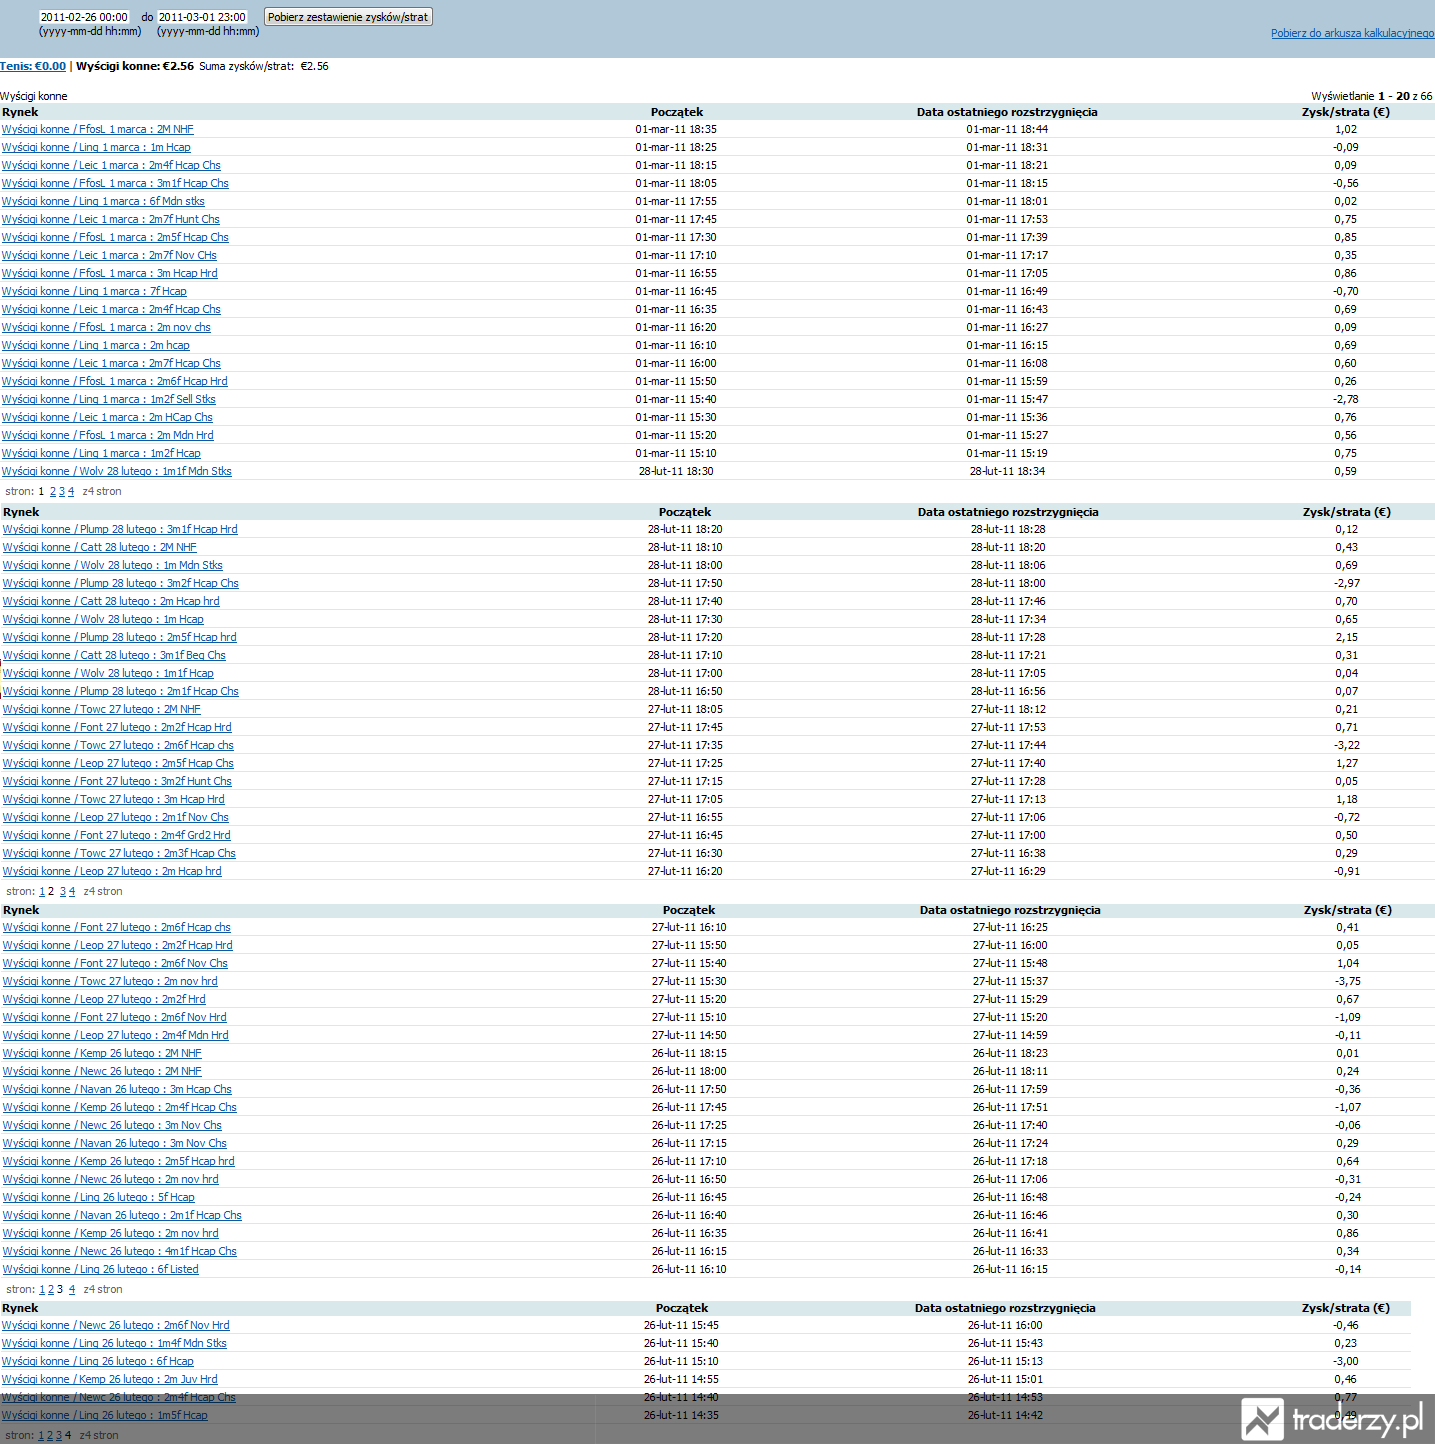Open Ling 1 marca : 6f Mdn stks
Viewport: 1435px width, 1444px height.
coord(103,201)
